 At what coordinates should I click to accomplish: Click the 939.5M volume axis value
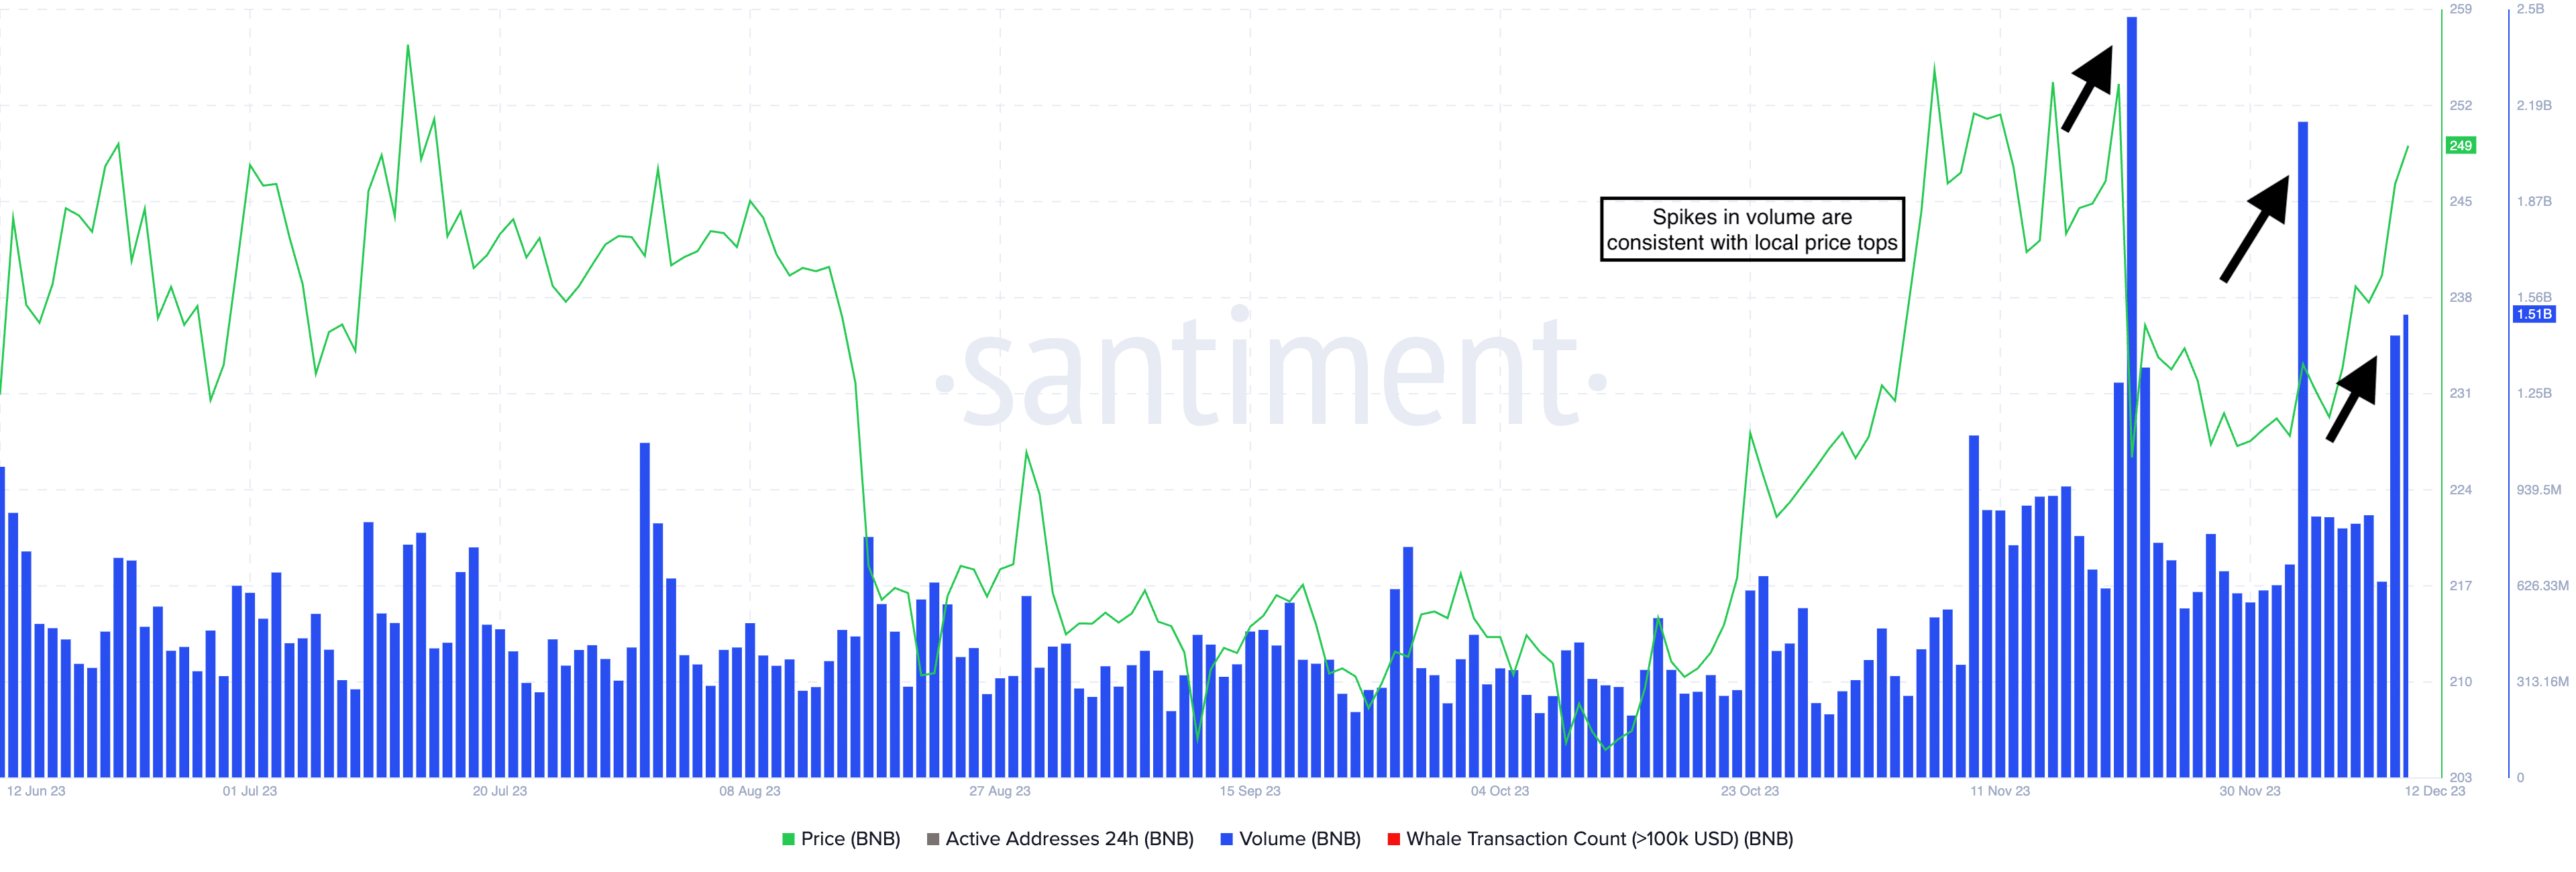coord(2539,490)
